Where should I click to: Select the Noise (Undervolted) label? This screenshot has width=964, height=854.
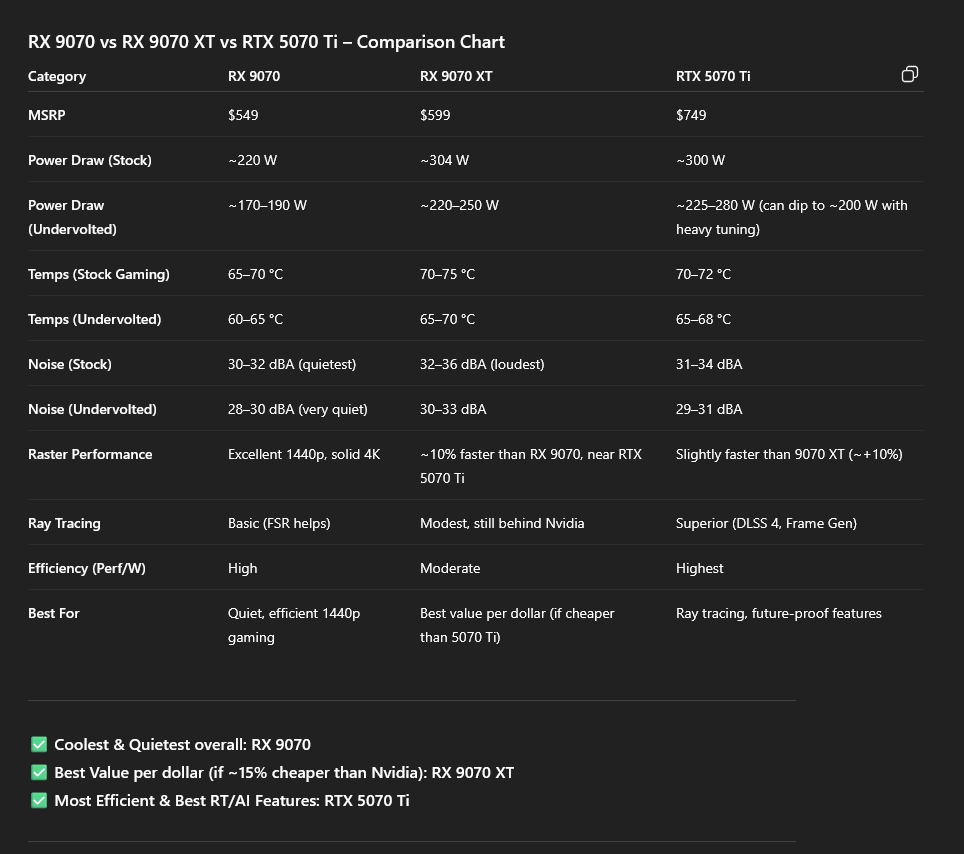pos(92,409)
